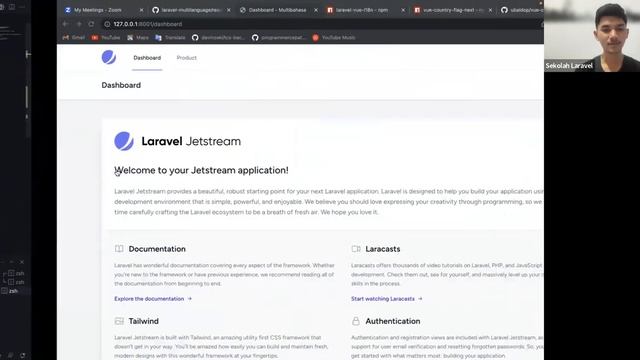640x360 pixels.
Task: Open the YouTube Music bookmark
Action: [x=334, y=38]
